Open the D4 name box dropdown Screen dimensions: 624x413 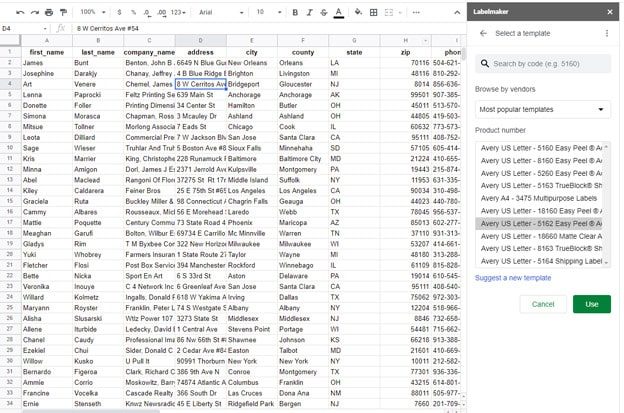45,29
